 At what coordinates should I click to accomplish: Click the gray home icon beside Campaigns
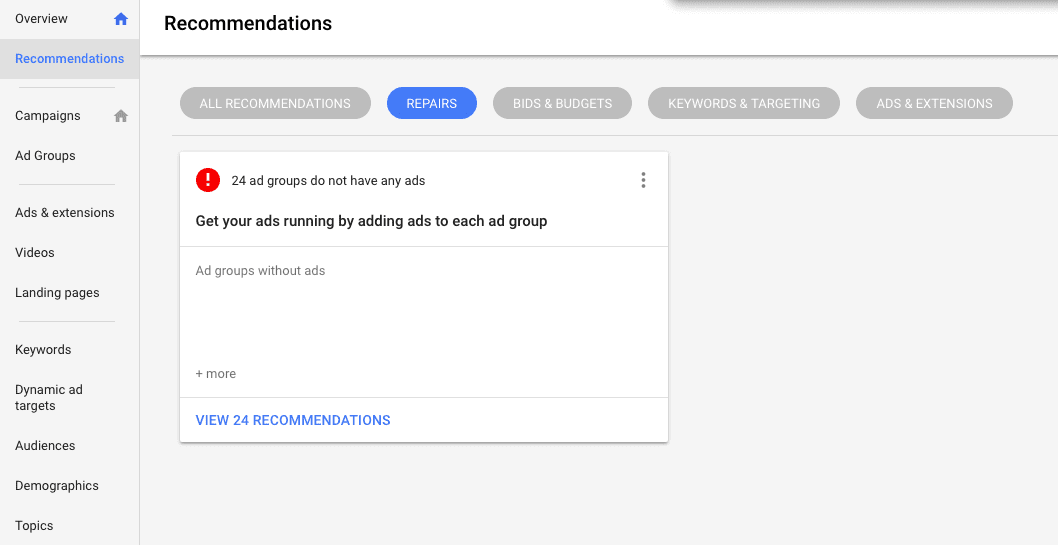click(x=121, y=116)
